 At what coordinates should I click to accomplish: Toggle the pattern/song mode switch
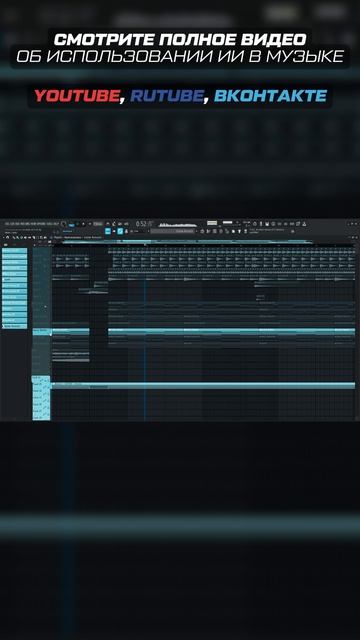[x=71, y=224]
